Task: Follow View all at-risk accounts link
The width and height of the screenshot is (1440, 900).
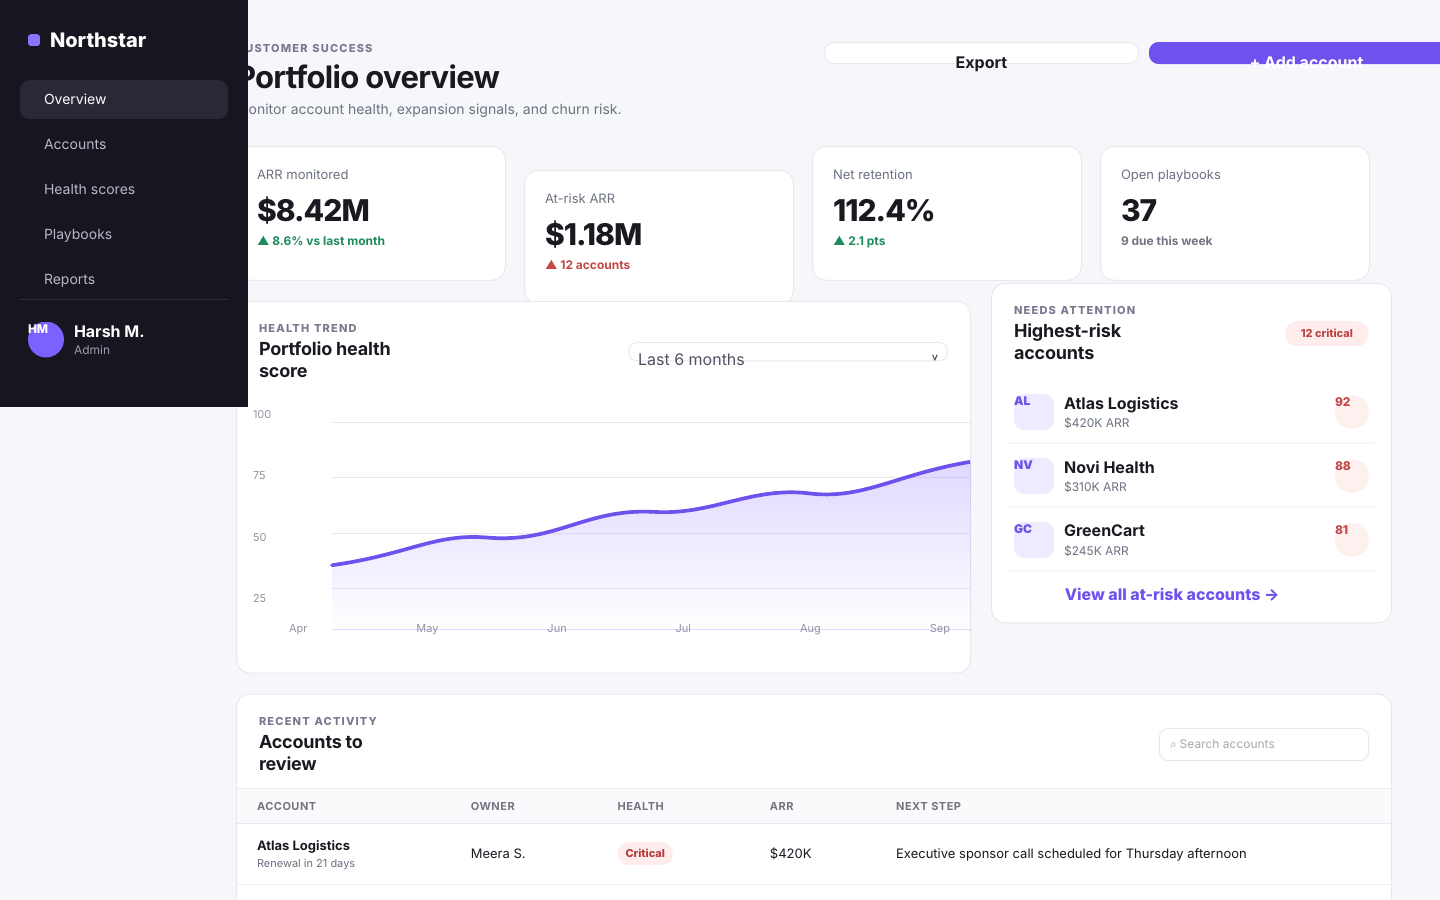Action: coord(1171,595)
